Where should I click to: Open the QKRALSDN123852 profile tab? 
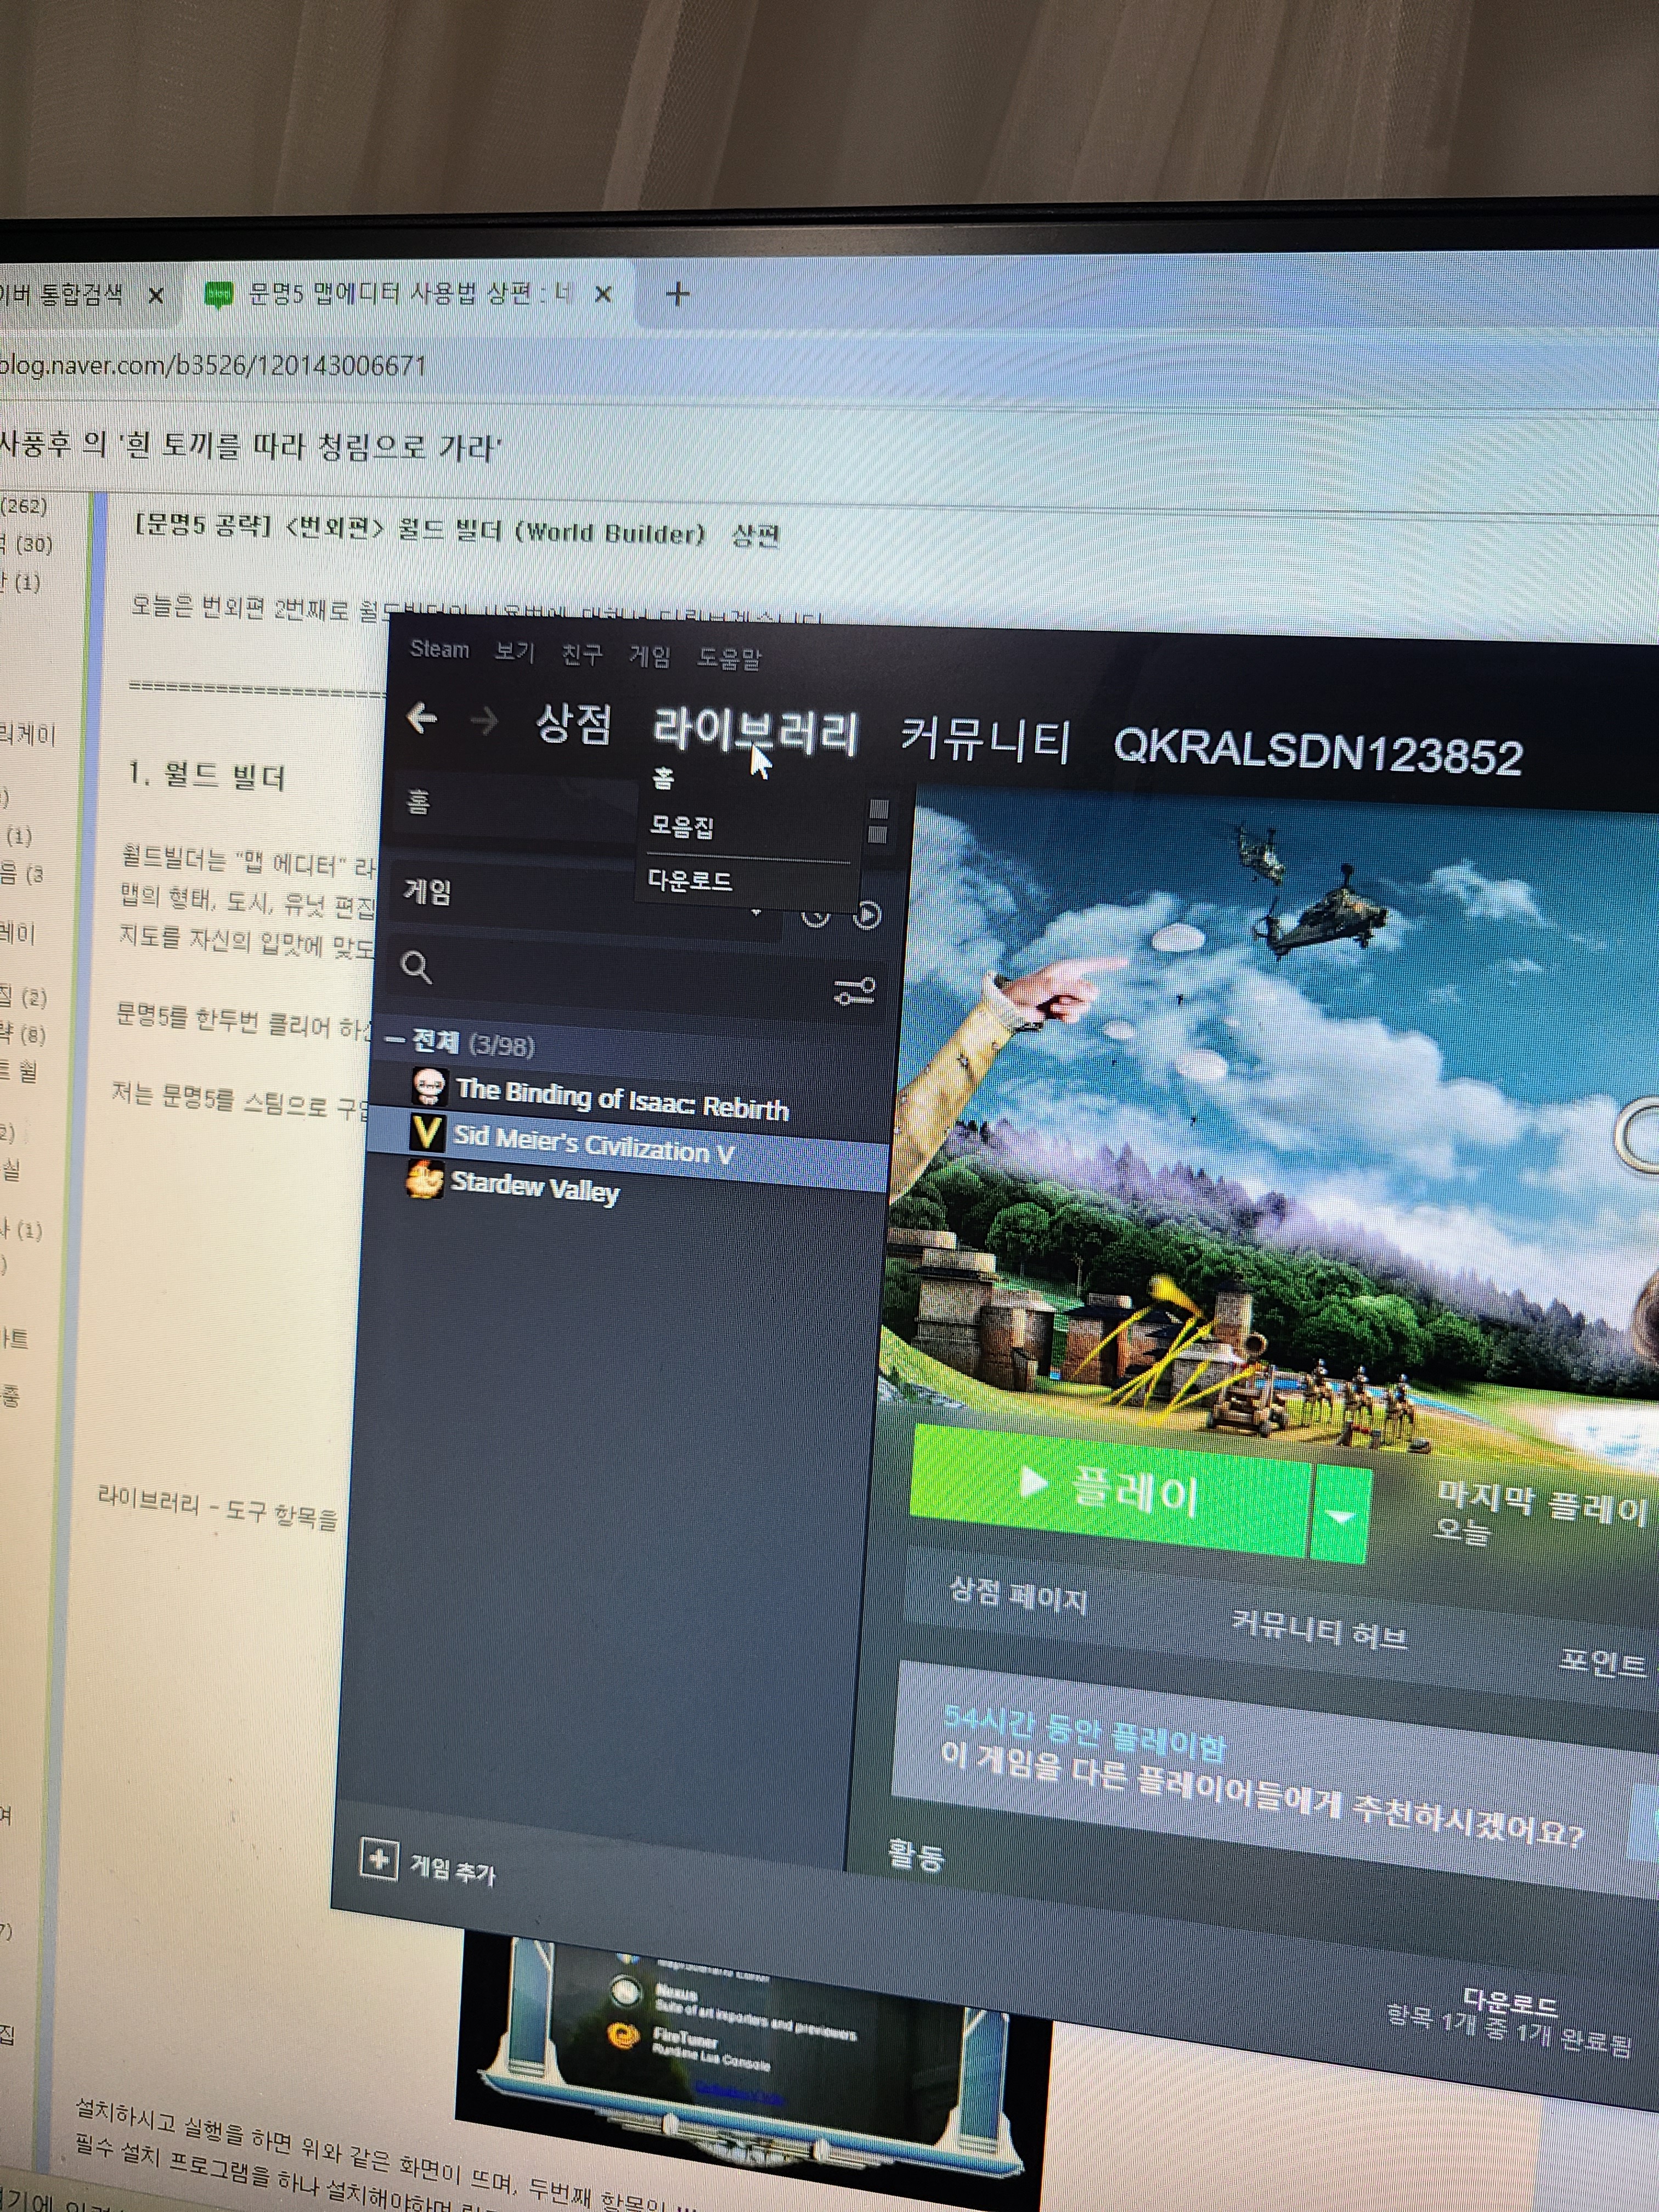(1317, 751)
